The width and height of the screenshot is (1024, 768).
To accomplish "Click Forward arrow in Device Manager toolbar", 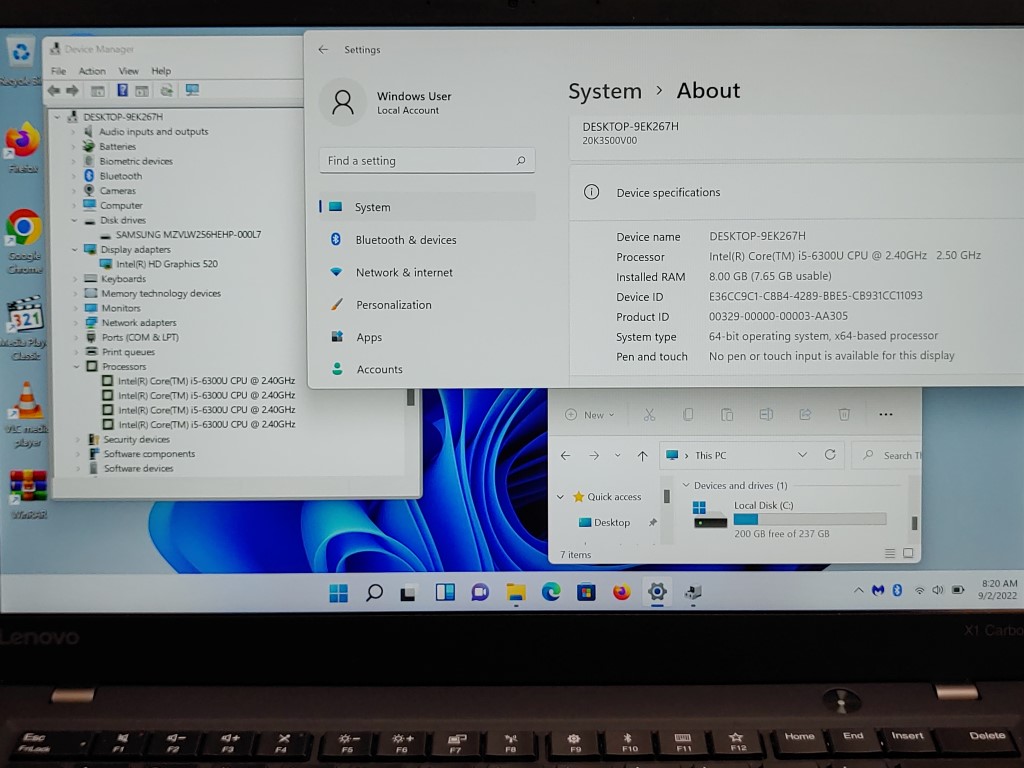I will coord(72,91).
